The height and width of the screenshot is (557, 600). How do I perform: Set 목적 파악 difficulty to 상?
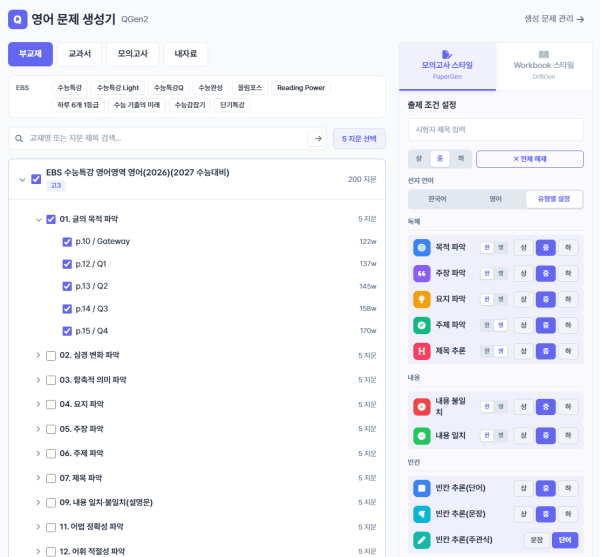point(523,248)
